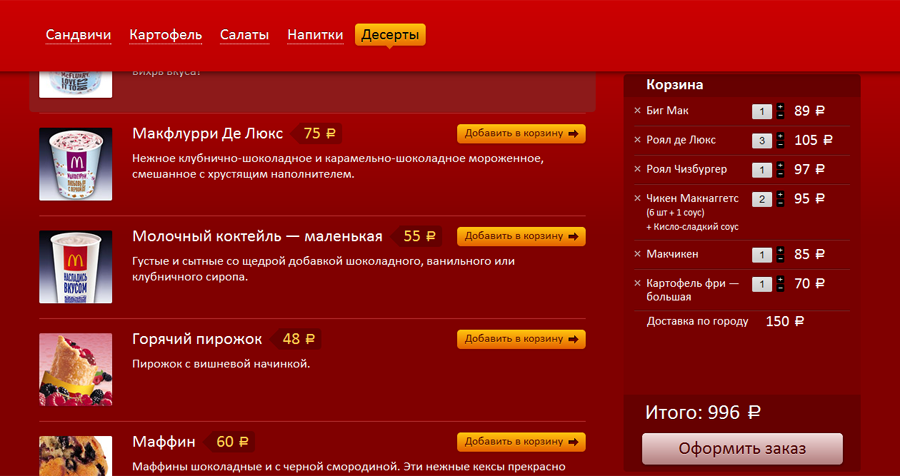Click the 75 ₽ price tag
The height and width of the screenshot is (476, 900).
pyautogui.click(x=317, y=134)
